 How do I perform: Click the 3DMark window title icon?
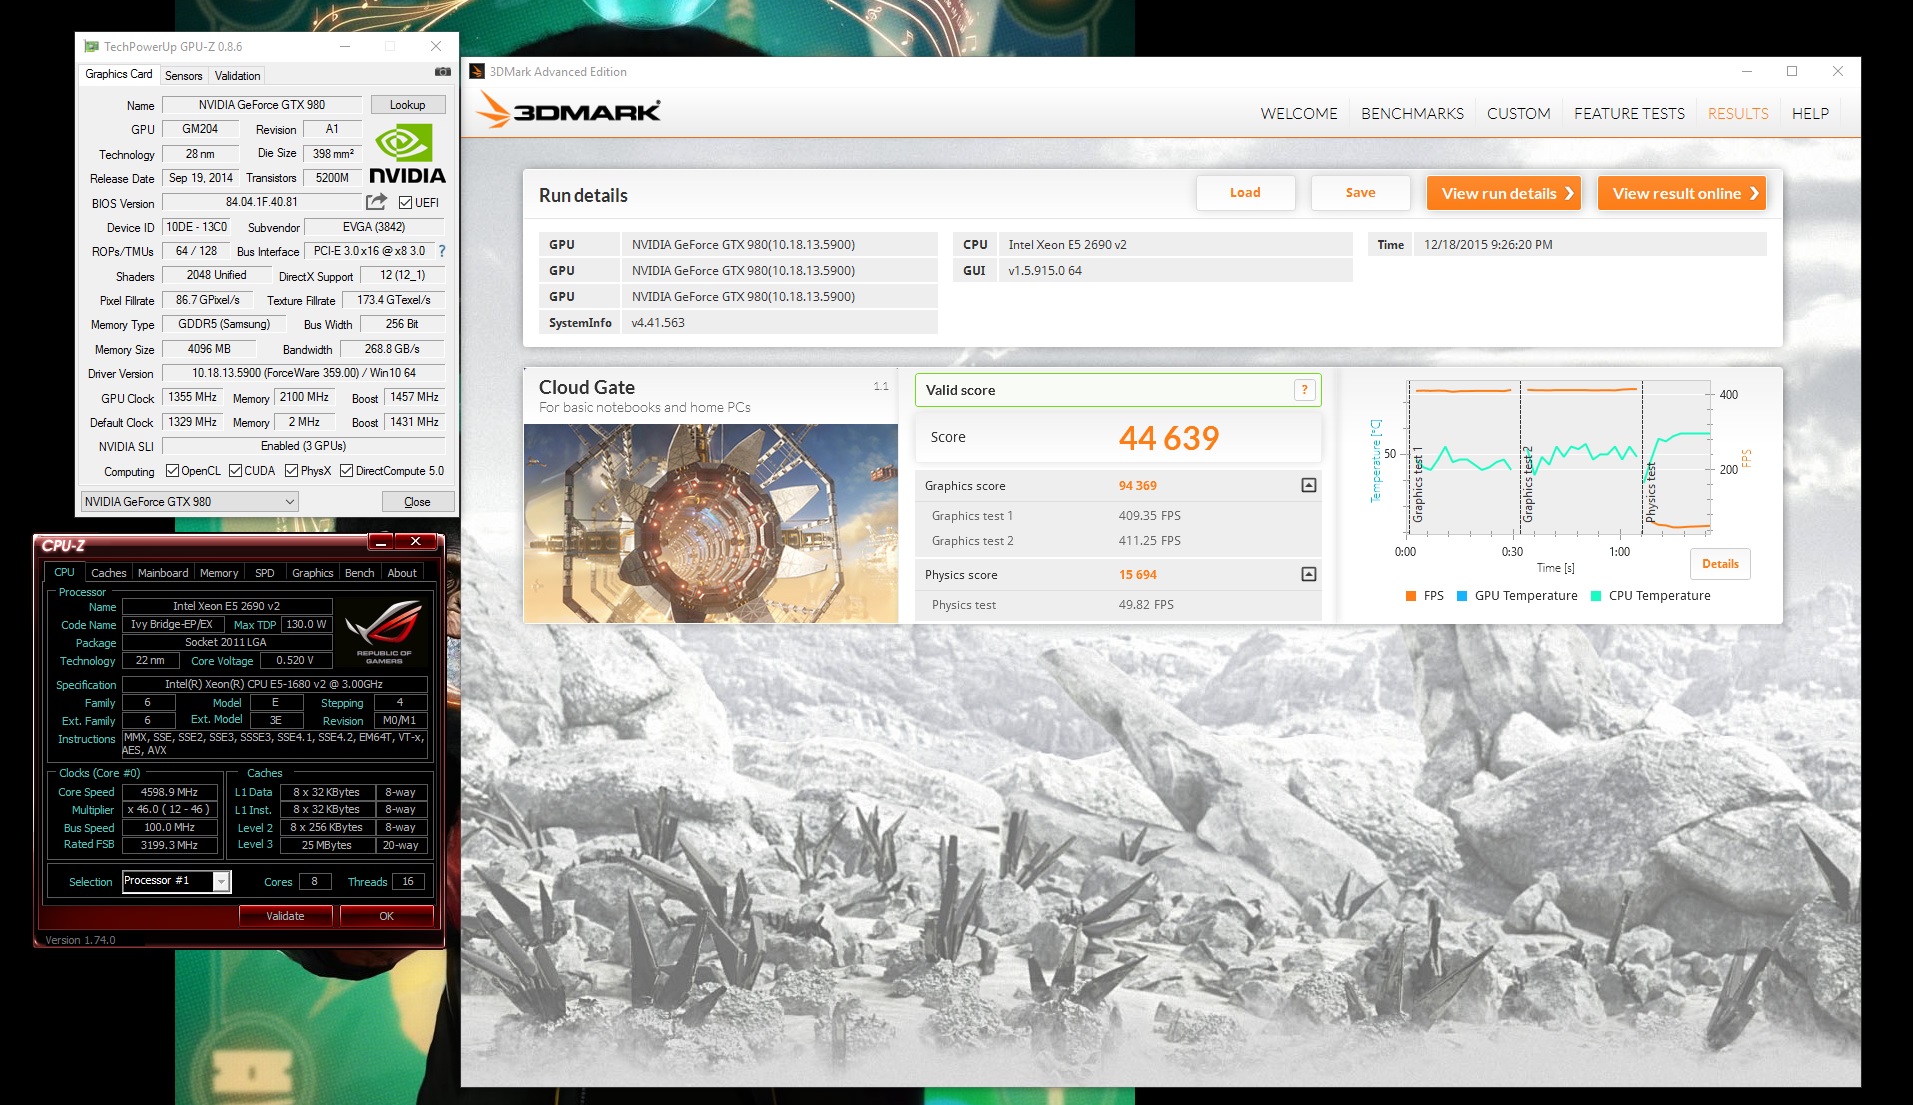477,71
